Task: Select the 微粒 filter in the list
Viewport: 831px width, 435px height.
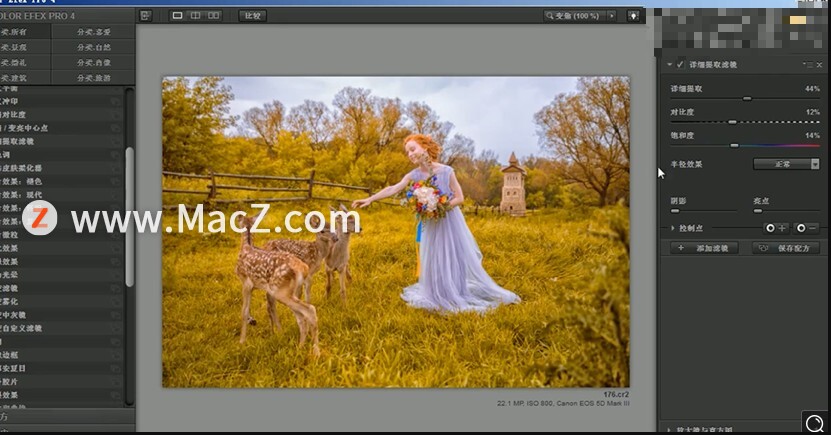Action: (61, 235)
